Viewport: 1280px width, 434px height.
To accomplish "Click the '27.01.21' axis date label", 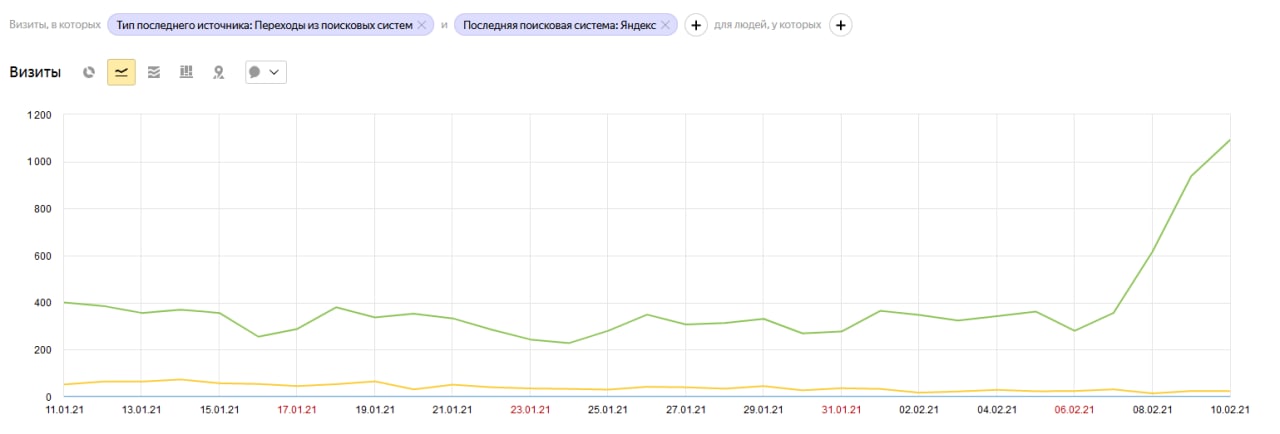I will tap(686, 409).
